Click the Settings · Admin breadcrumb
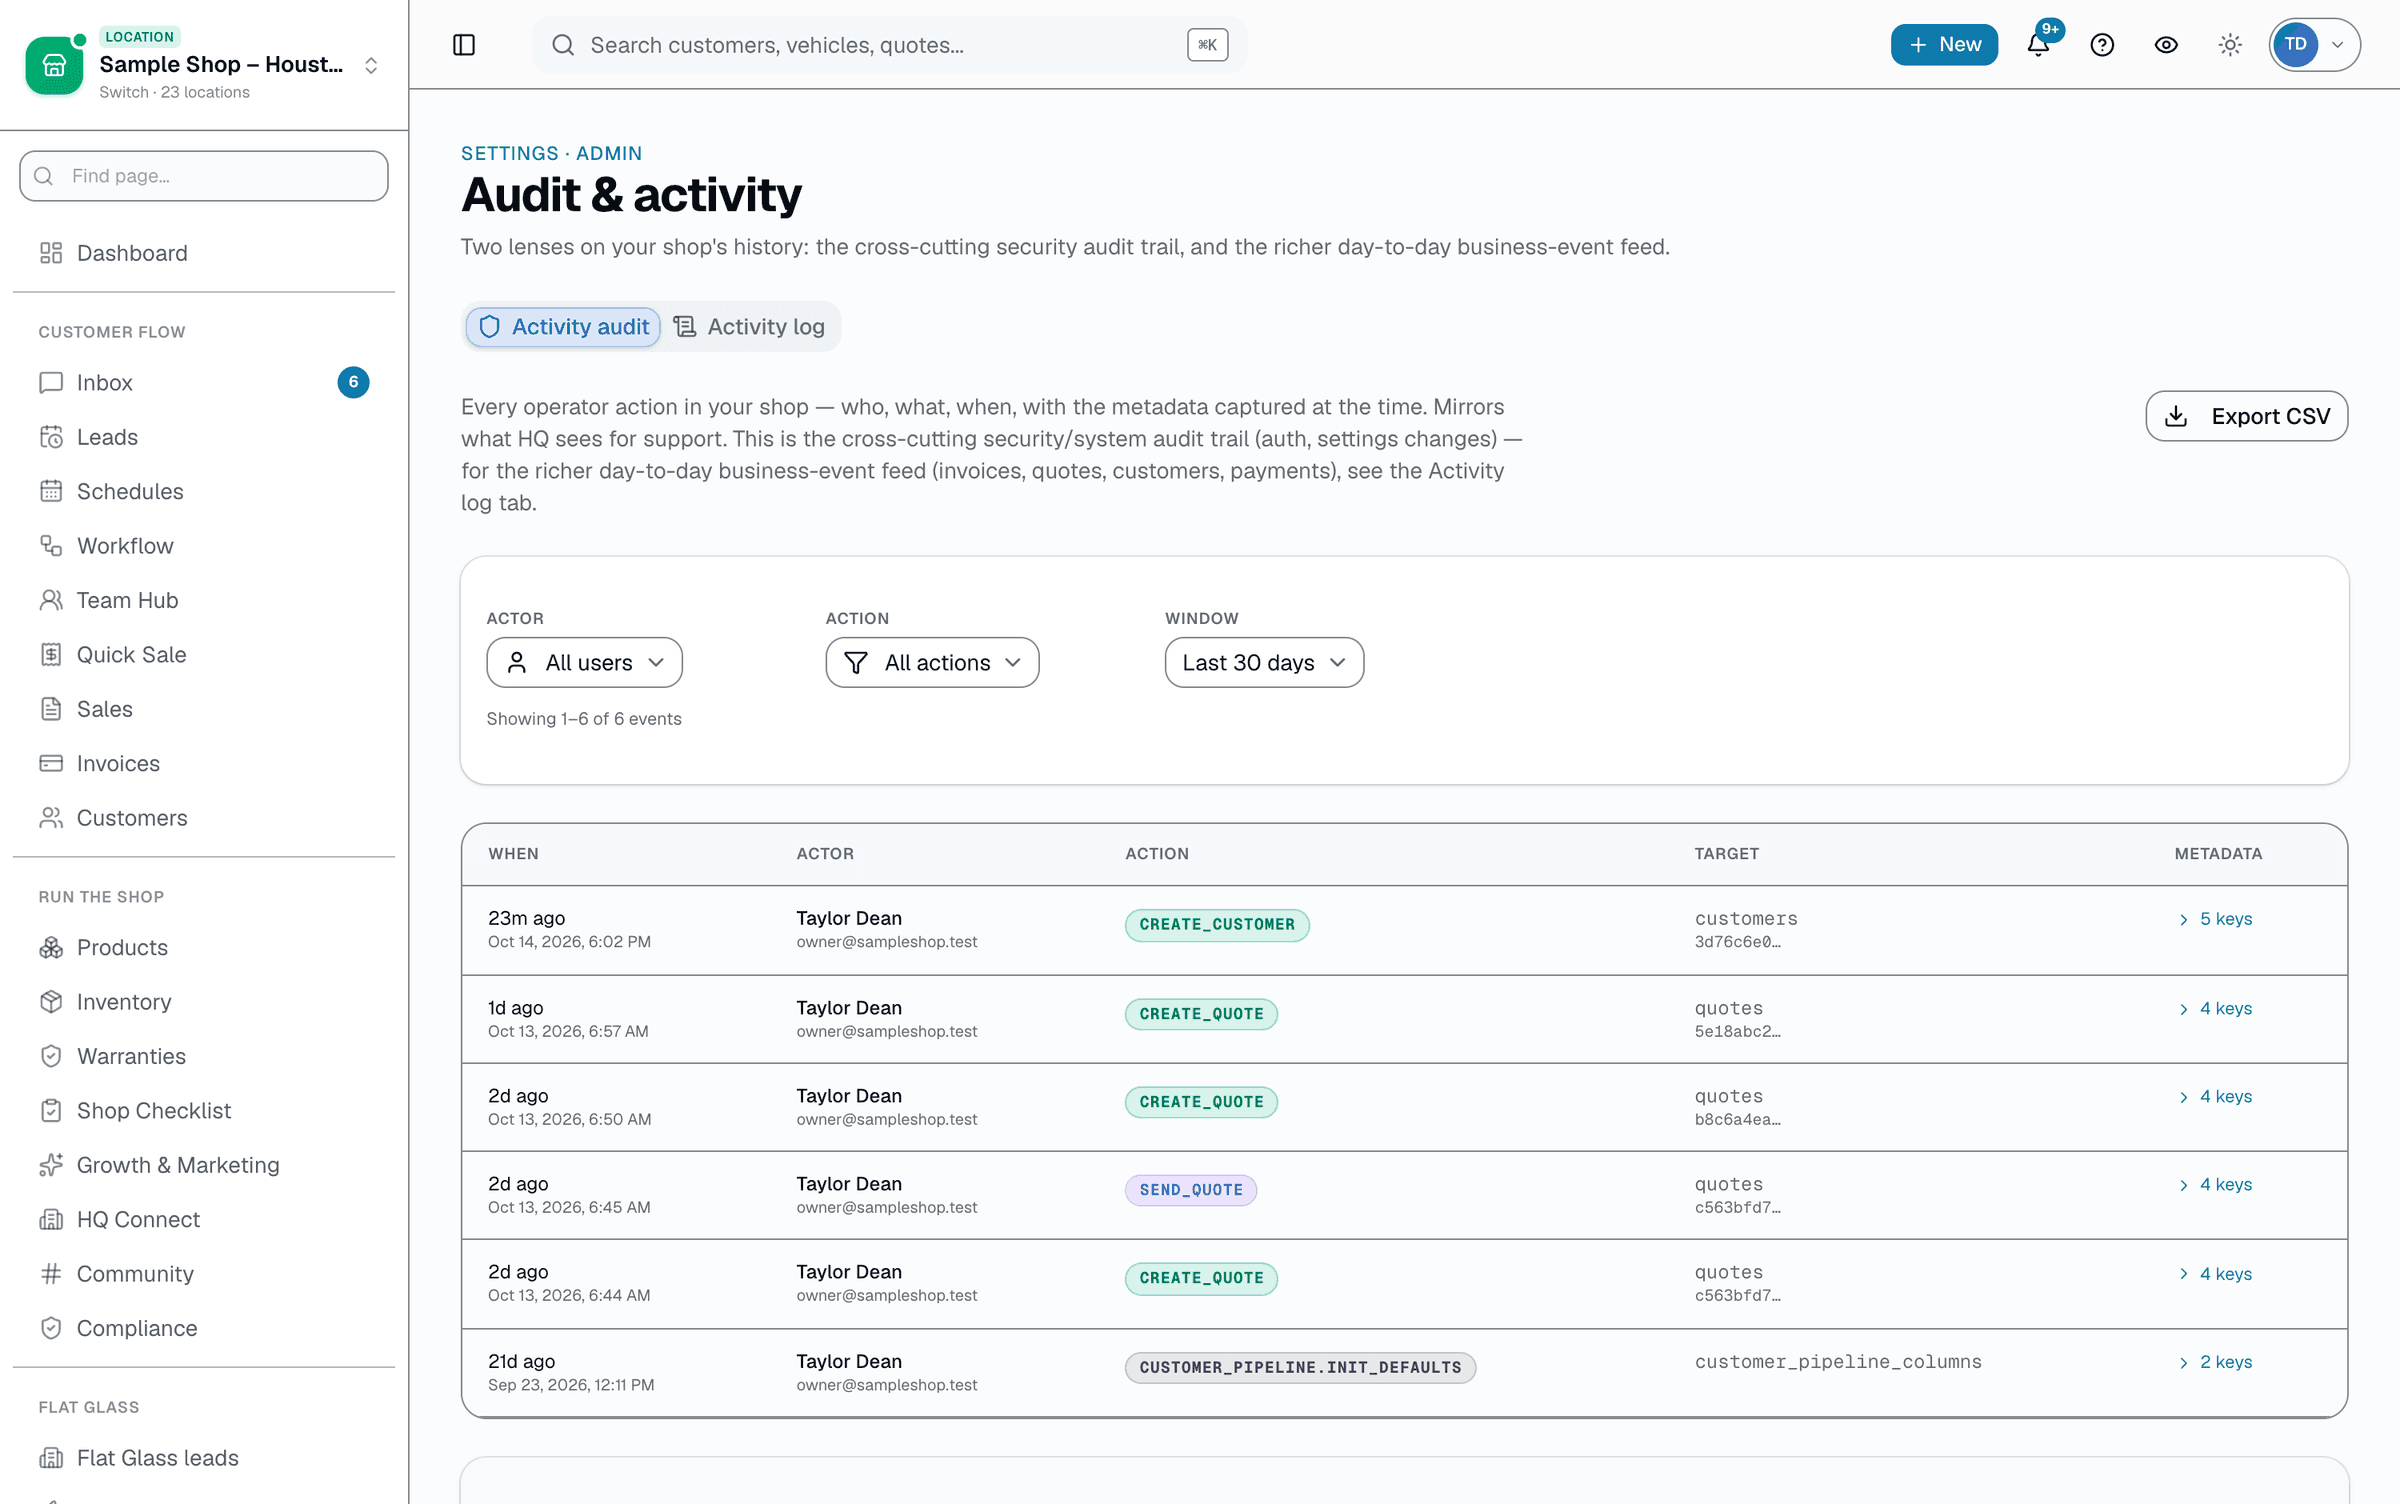 click(x=551, y=153)
